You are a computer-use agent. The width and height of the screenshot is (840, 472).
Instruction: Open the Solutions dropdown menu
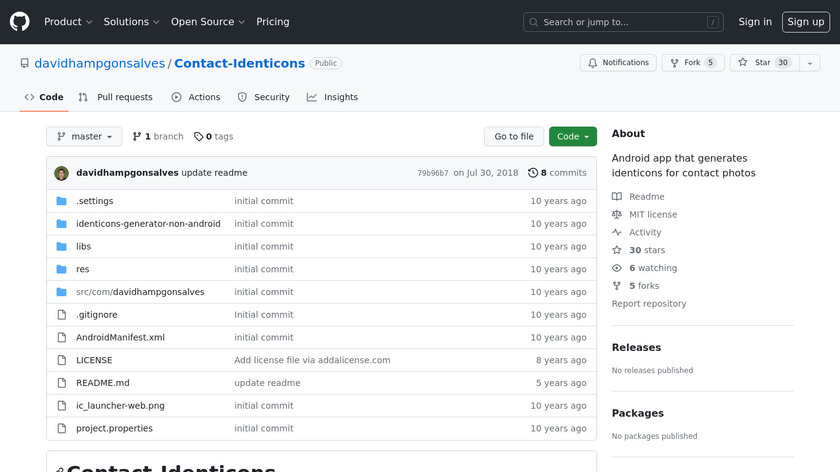131,22
